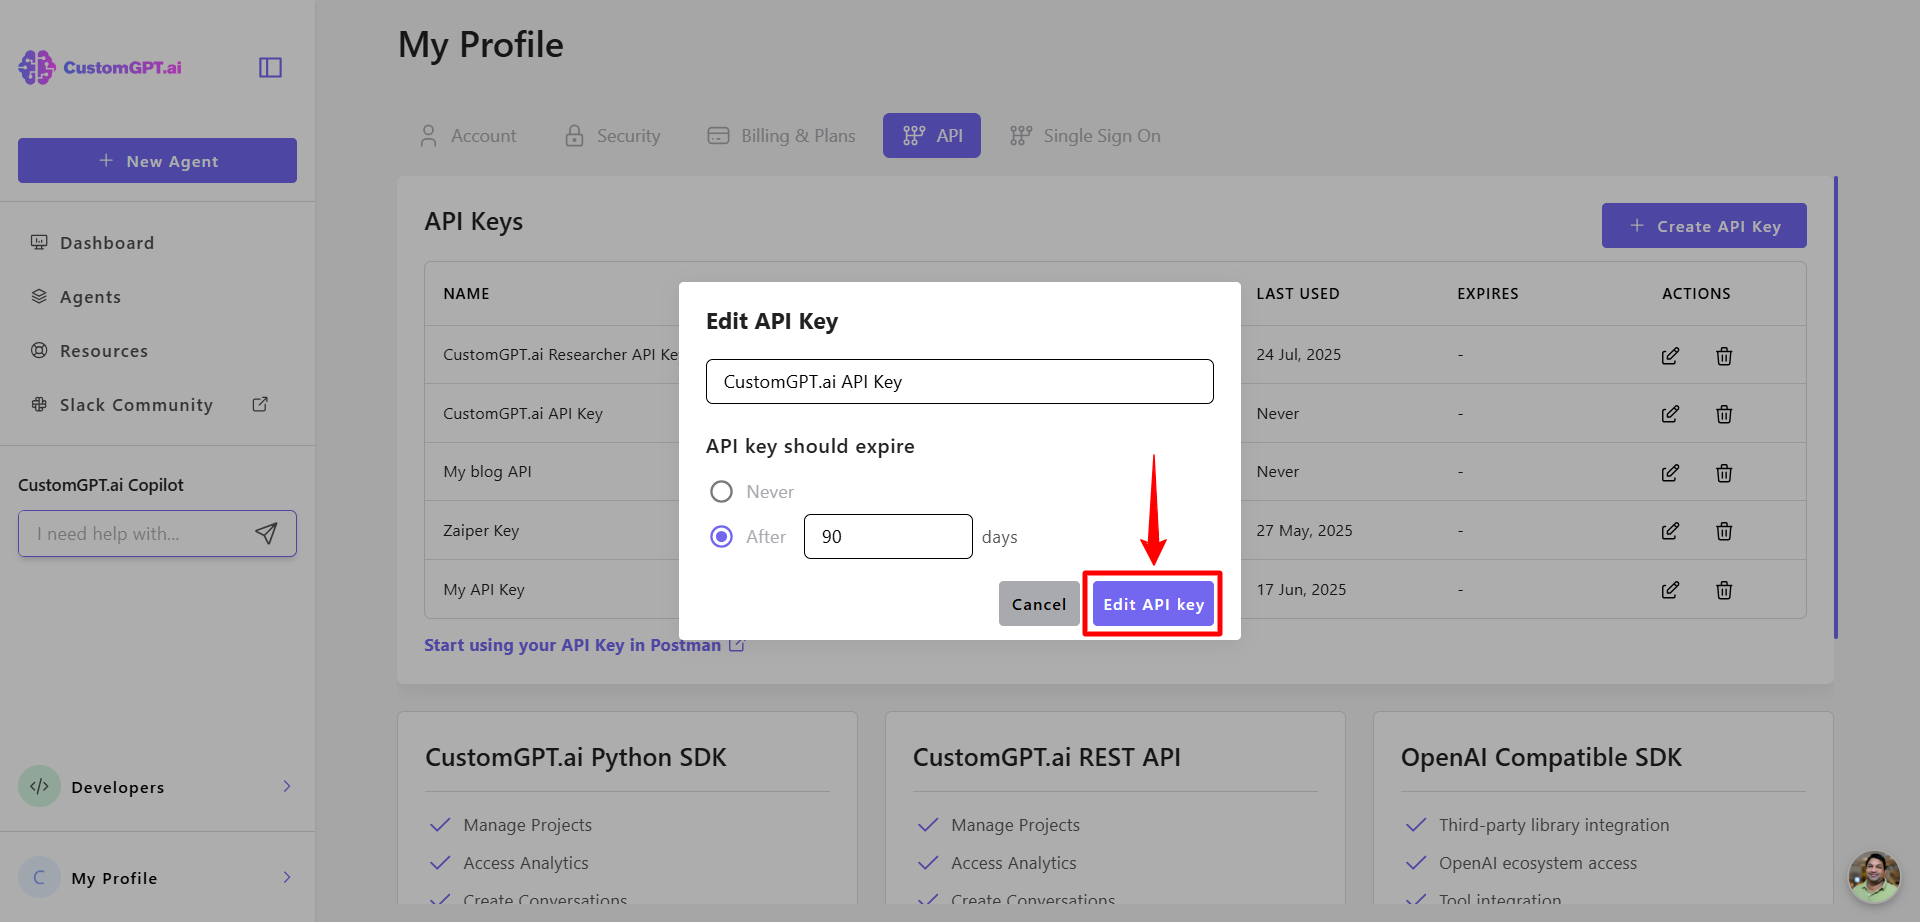Click the Developers code icon
1920x922 pixels.
[x=39, y=786]
